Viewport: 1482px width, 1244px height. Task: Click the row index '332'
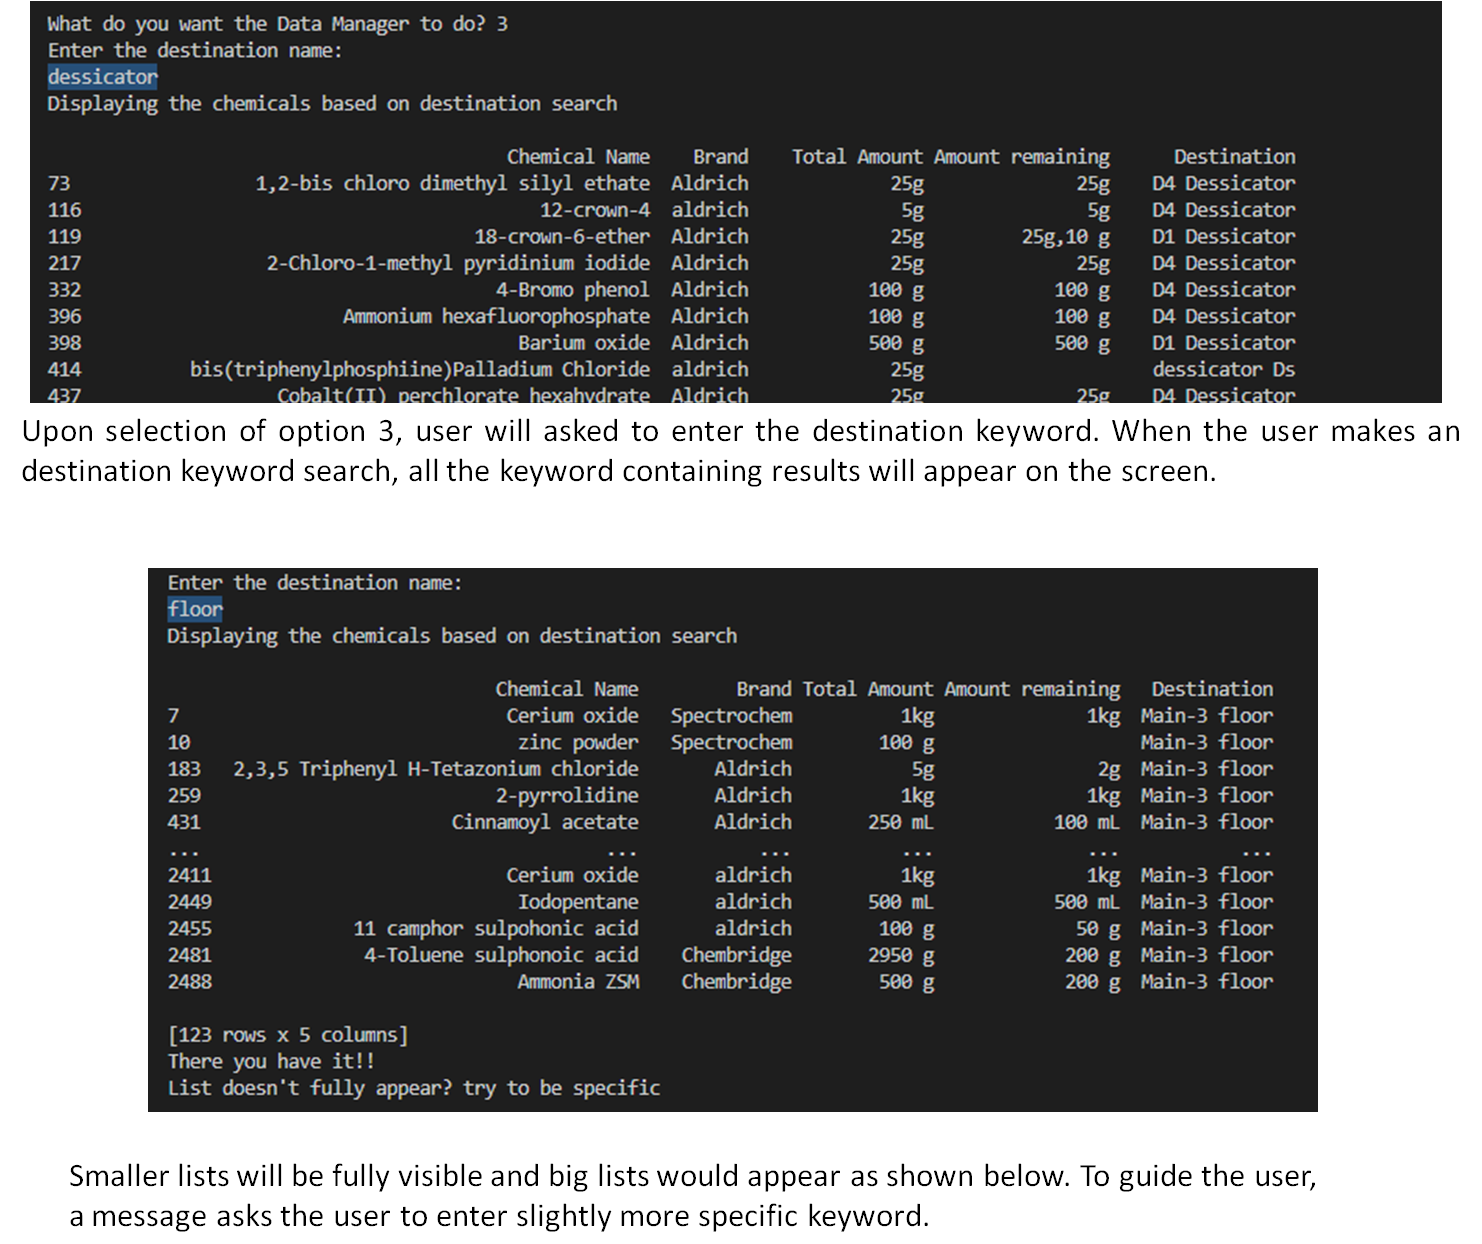[64, 290]
